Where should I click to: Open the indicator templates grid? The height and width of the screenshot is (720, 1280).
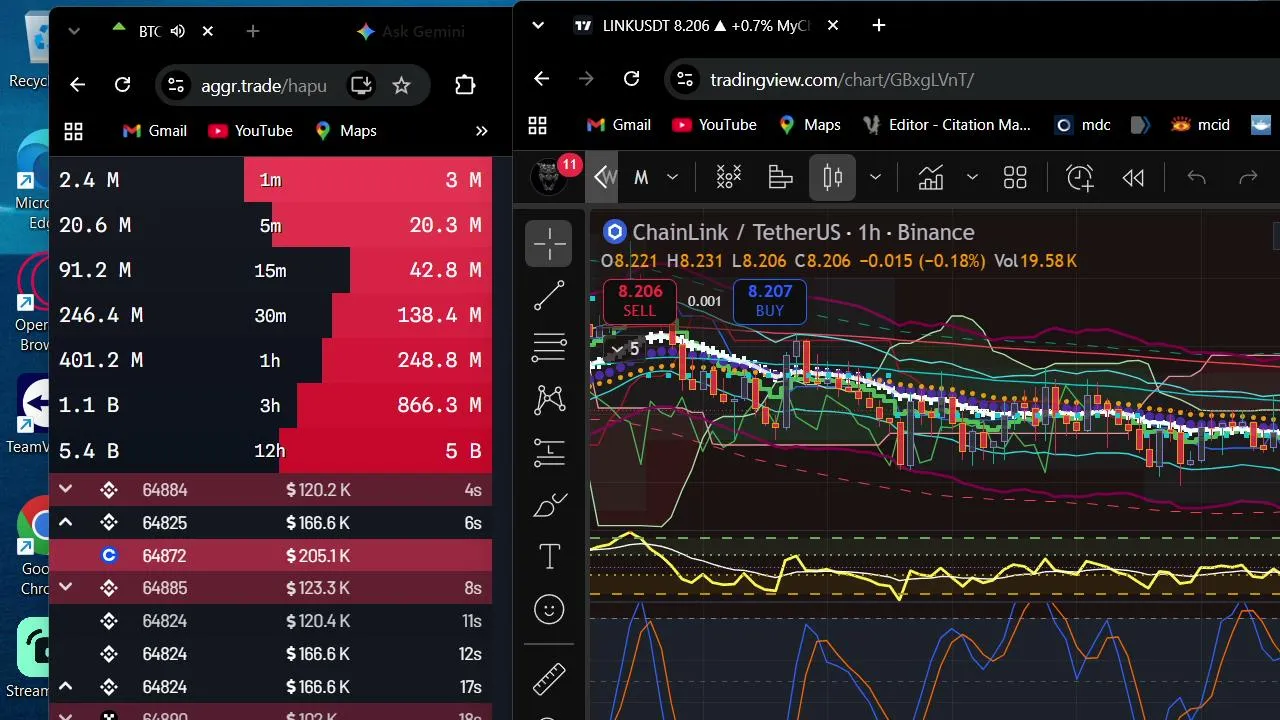1016,178
